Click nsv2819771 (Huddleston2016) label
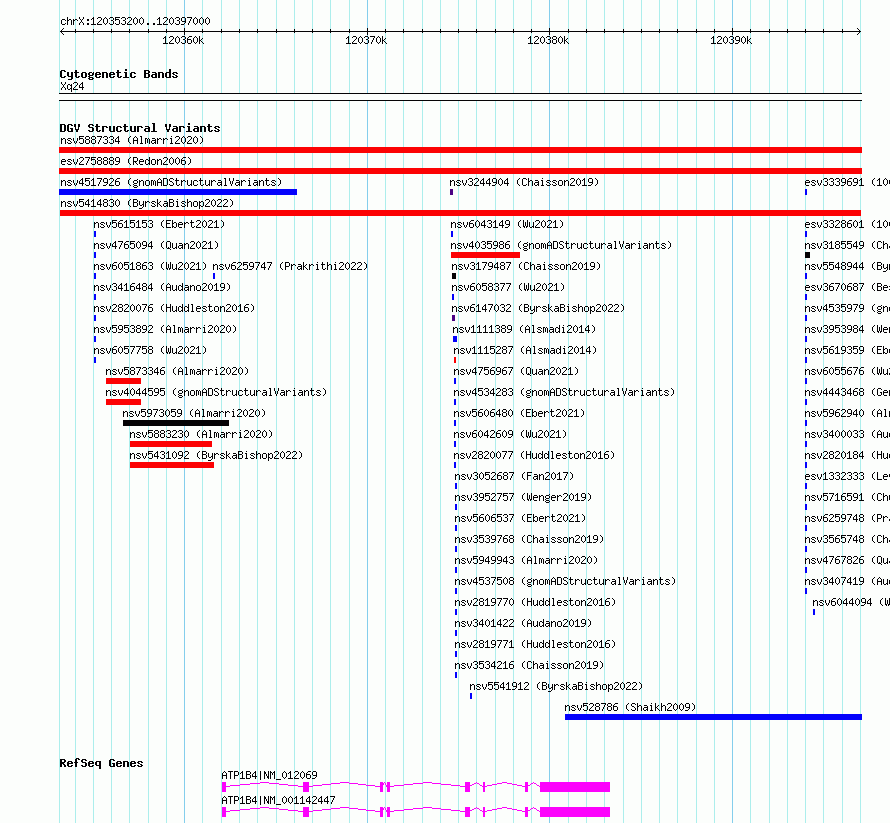The height and width of the screenshot is (823, 890). (x=536, y=644)
